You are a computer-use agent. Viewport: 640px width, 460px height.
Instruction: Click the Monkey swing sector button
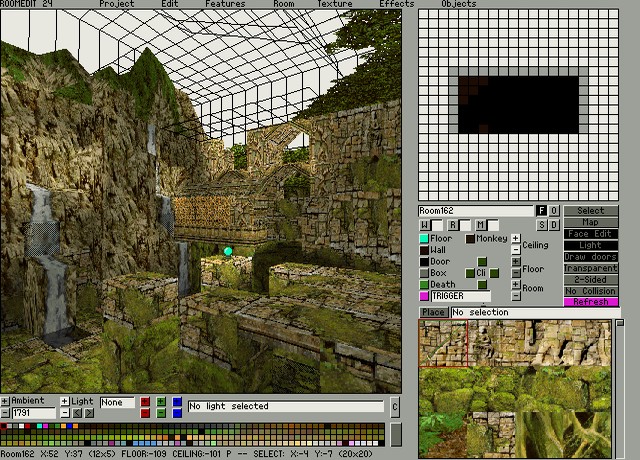pos(470,239)
